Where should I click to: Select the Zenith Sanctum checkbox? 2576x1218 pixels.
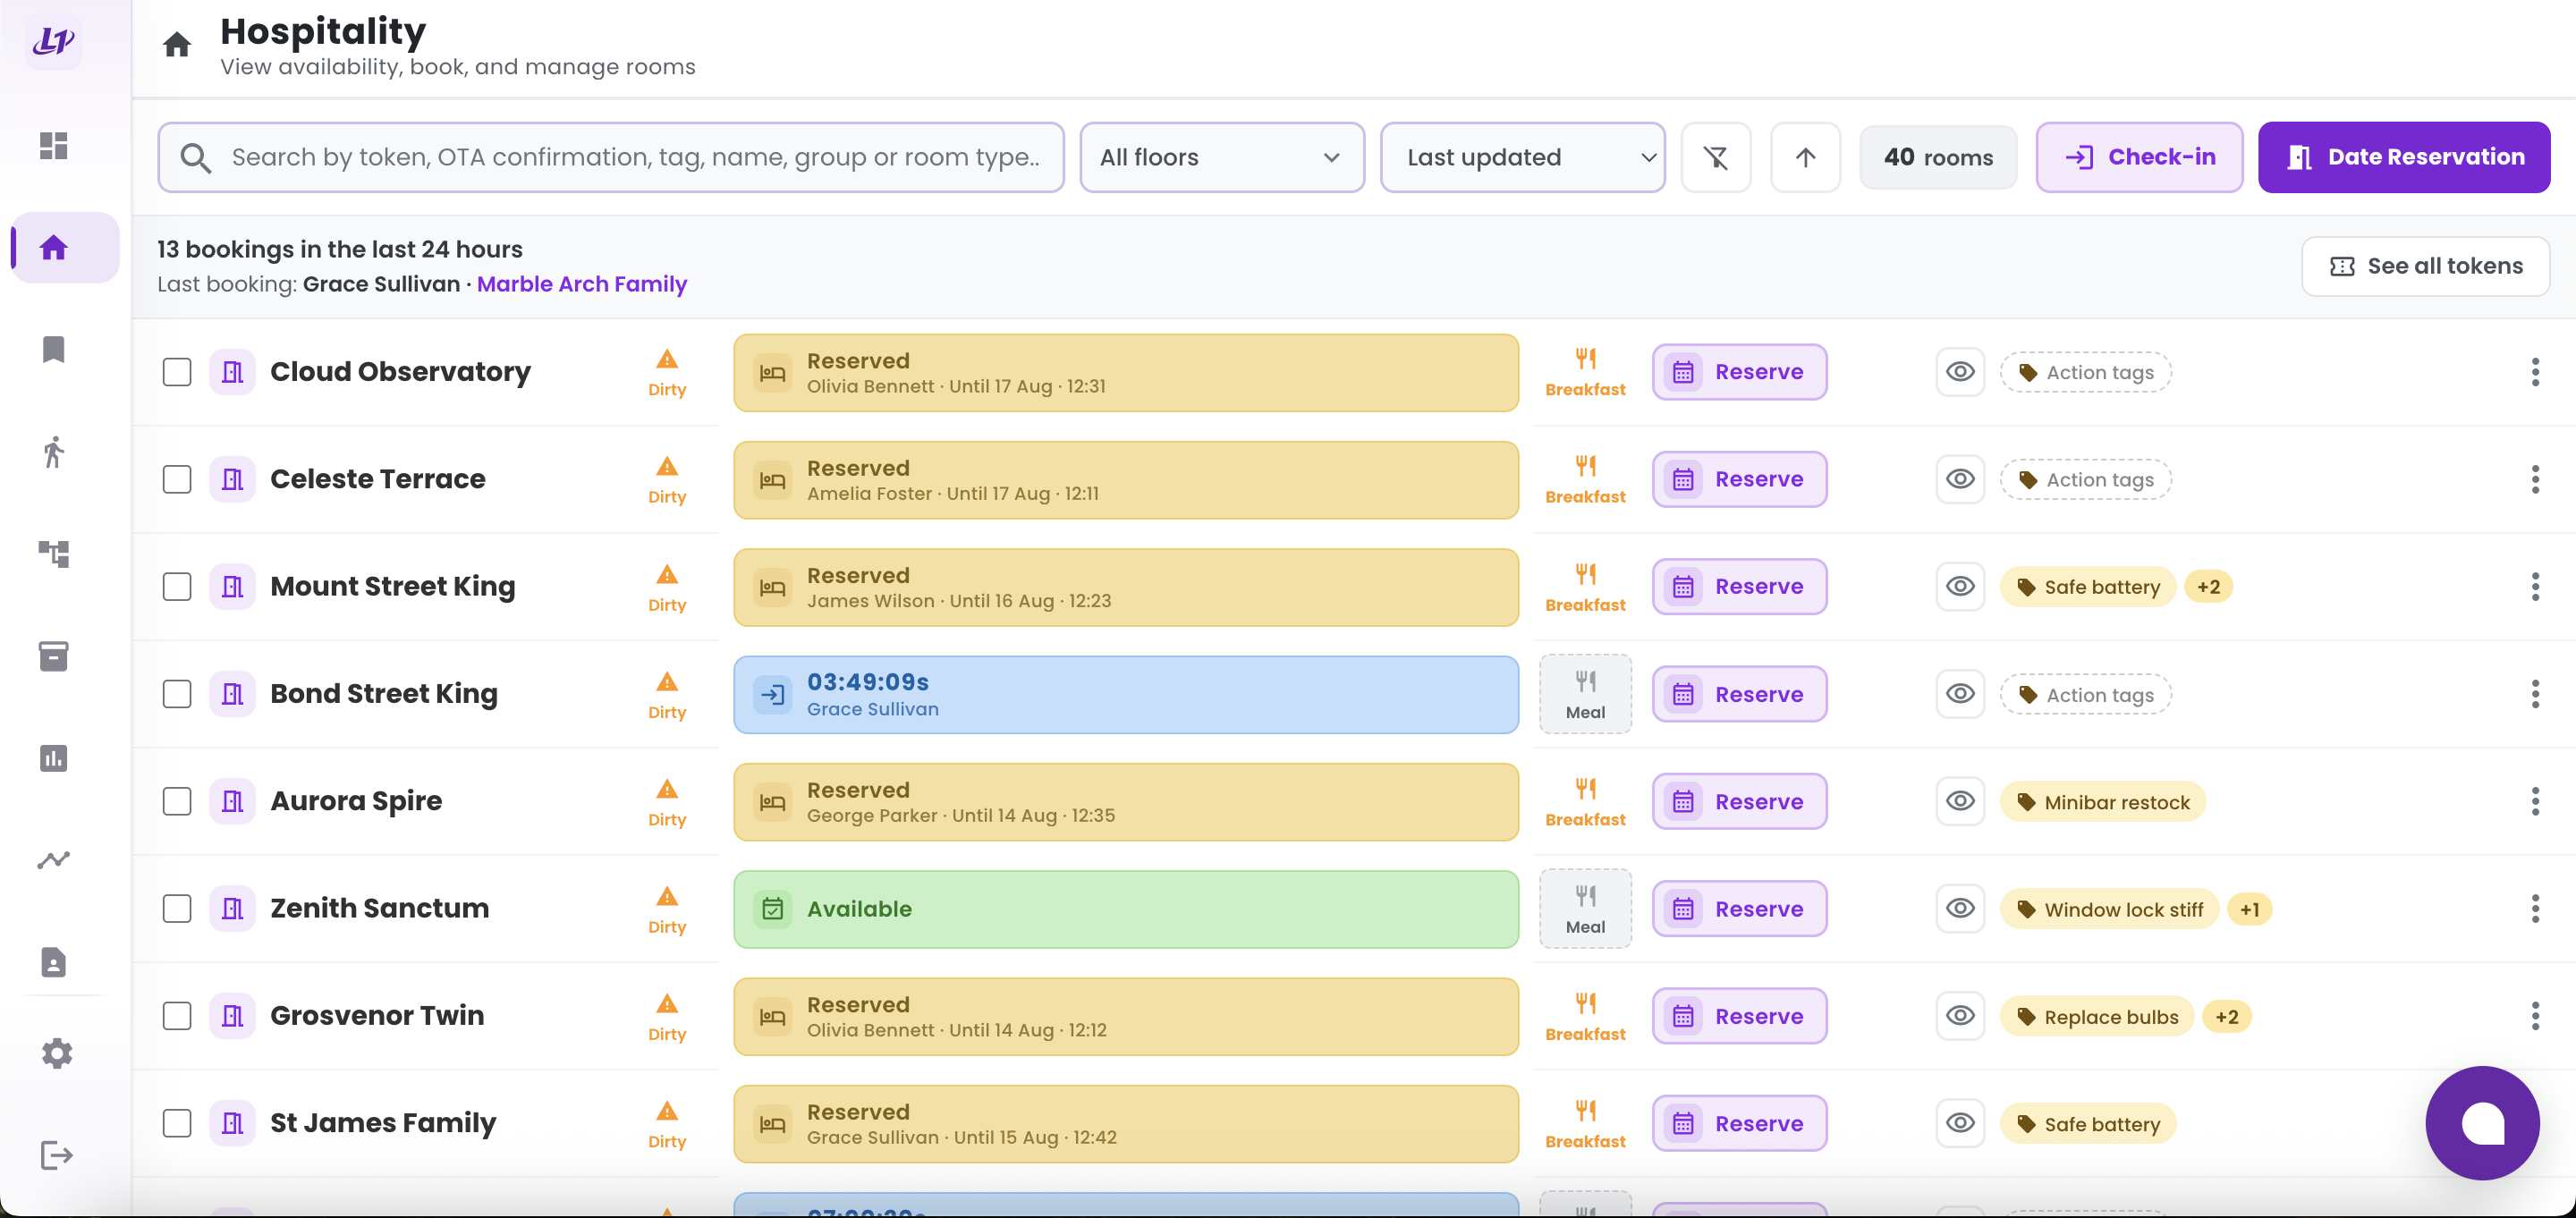[177, 909]
